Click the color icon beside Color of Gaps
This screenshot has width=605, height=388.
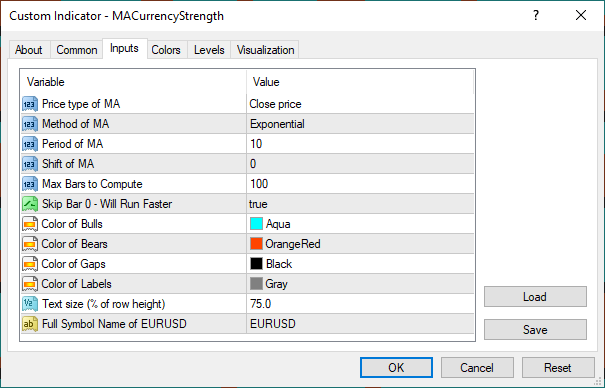30,264
